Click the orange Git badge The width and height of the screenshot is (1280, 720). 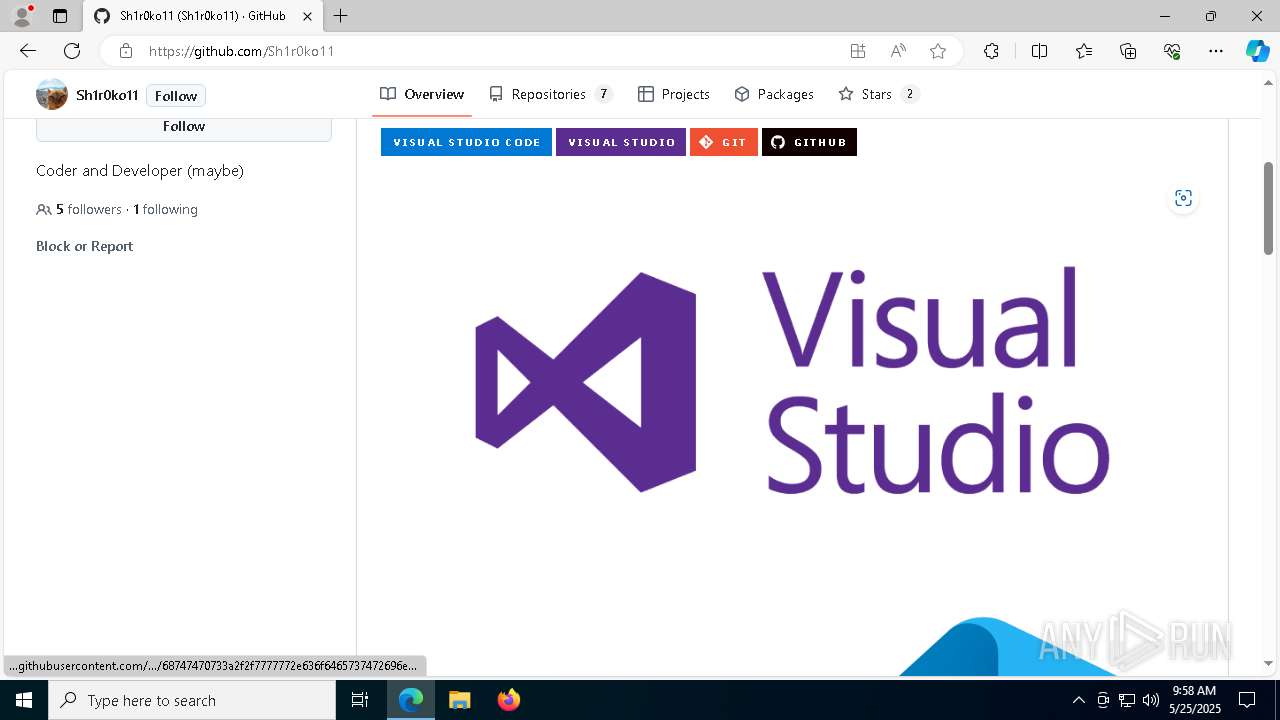[x=724, y=142]
